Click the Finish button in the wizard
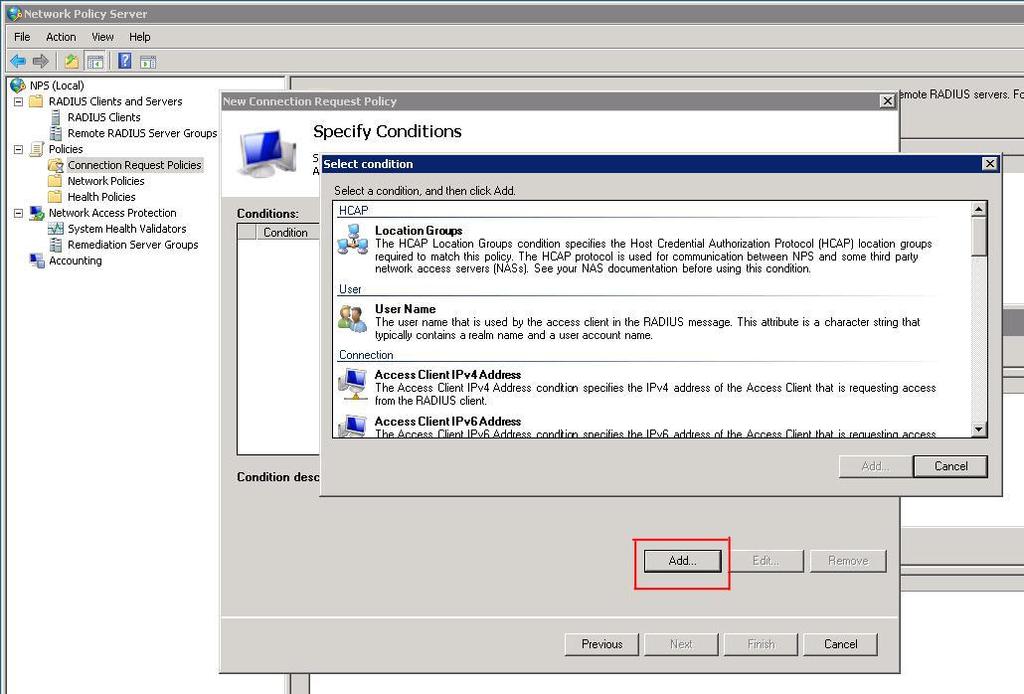This screenshot has height=694, width=1024. pos(761,644)
